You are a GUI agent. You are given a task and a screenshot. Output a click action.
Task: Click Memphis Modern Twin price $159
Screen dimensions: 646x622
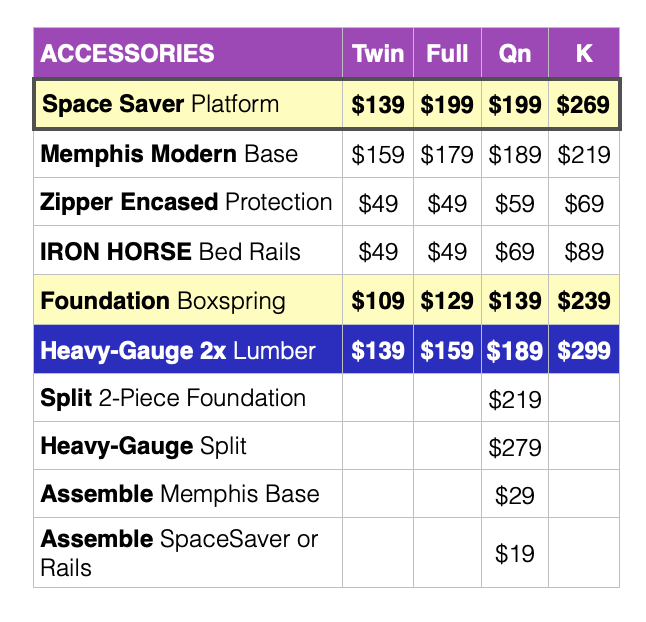coord(378,155)
